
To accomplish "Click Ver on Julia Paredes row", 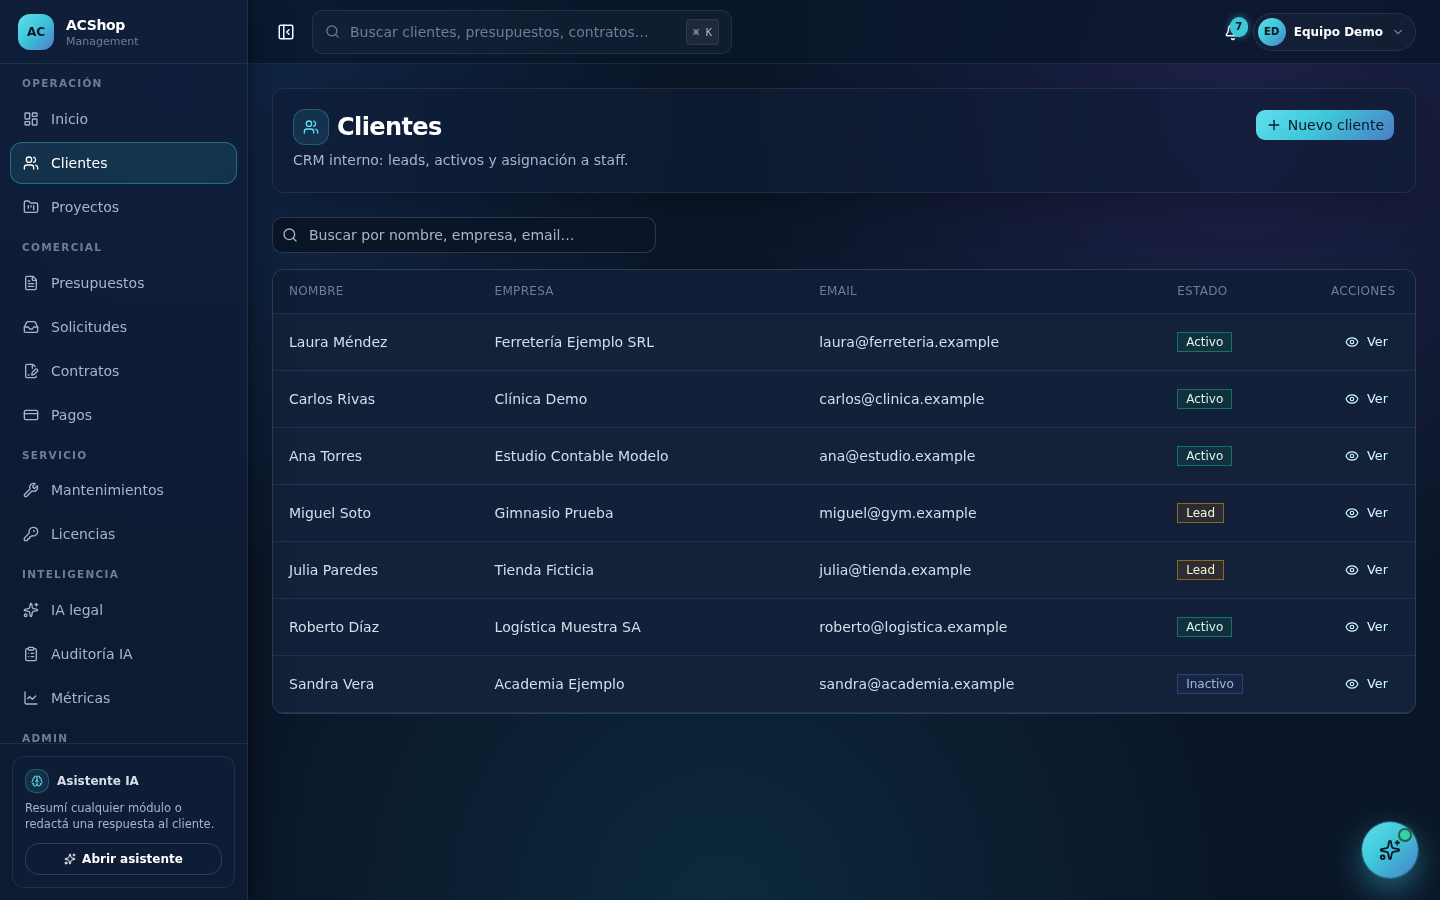I will pos(1366,570).
